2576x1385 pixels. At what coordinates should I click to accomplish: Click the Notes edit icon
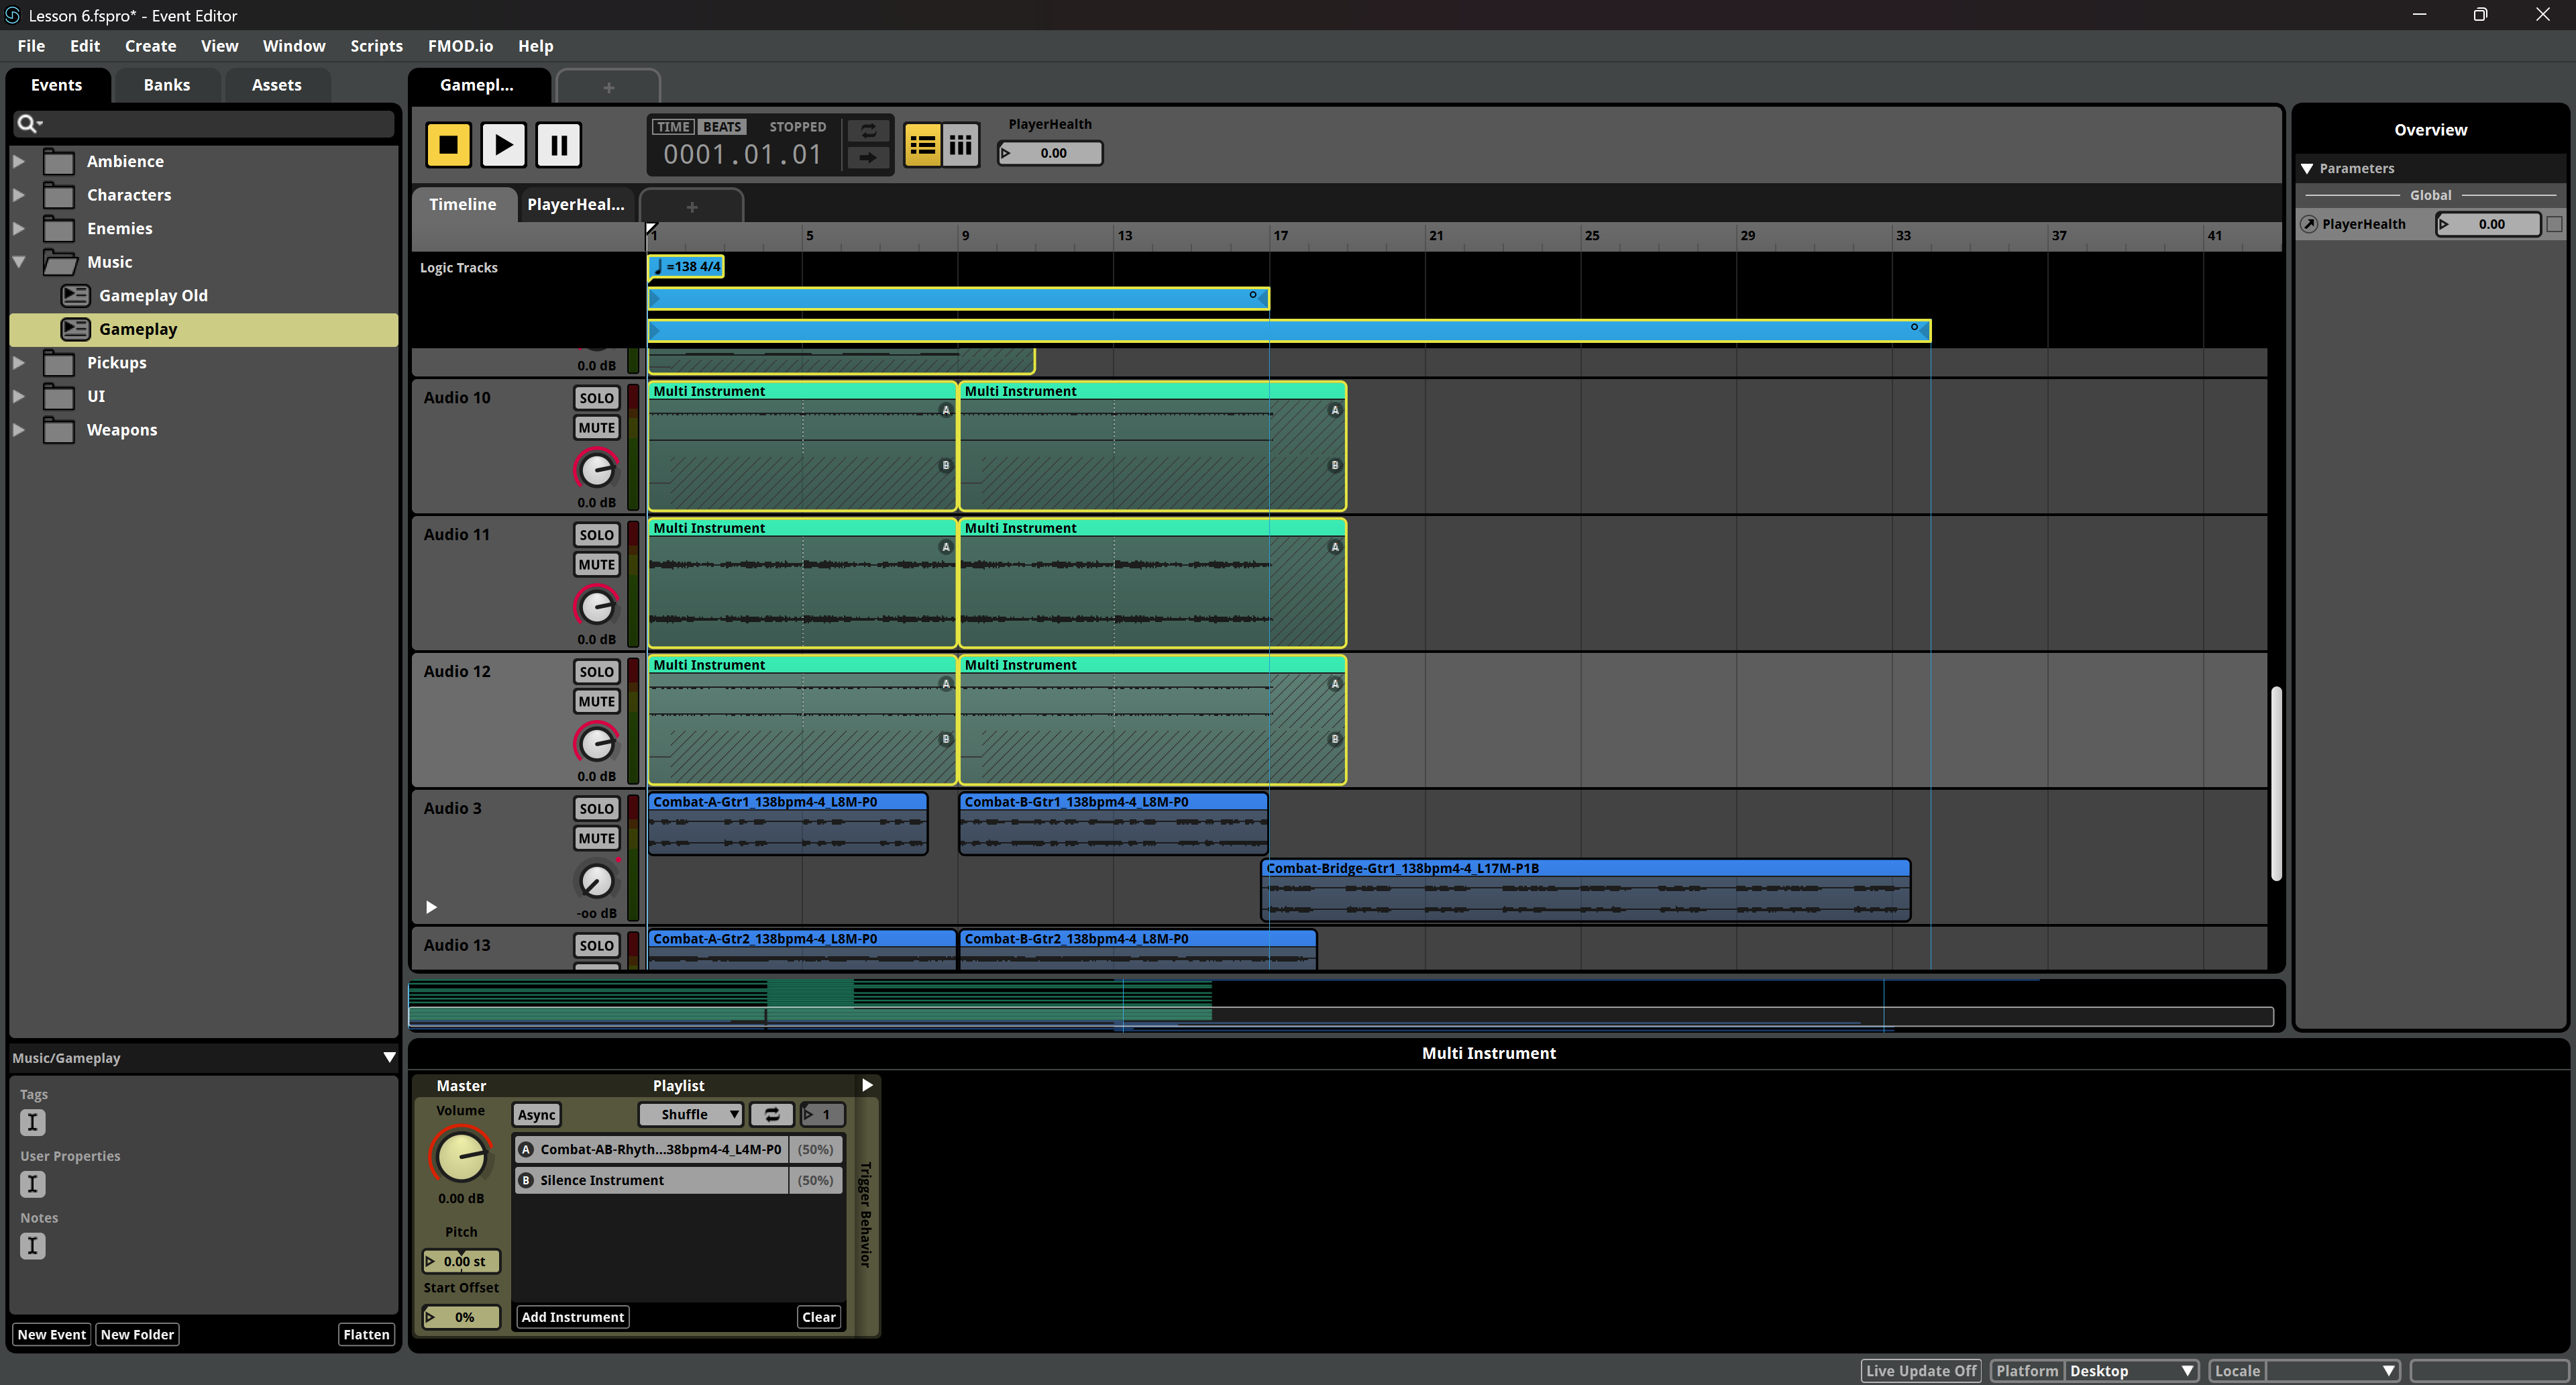pos(33,1246)
